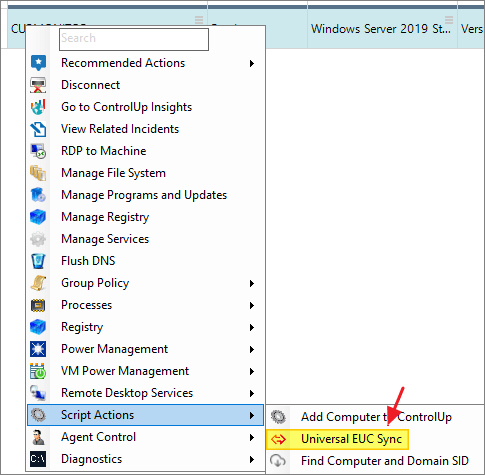Image resolution: width=485 pixels, height=475 pixels.
Task: Expand the Group Policy submenu arrow
Action: pos(252,283)
